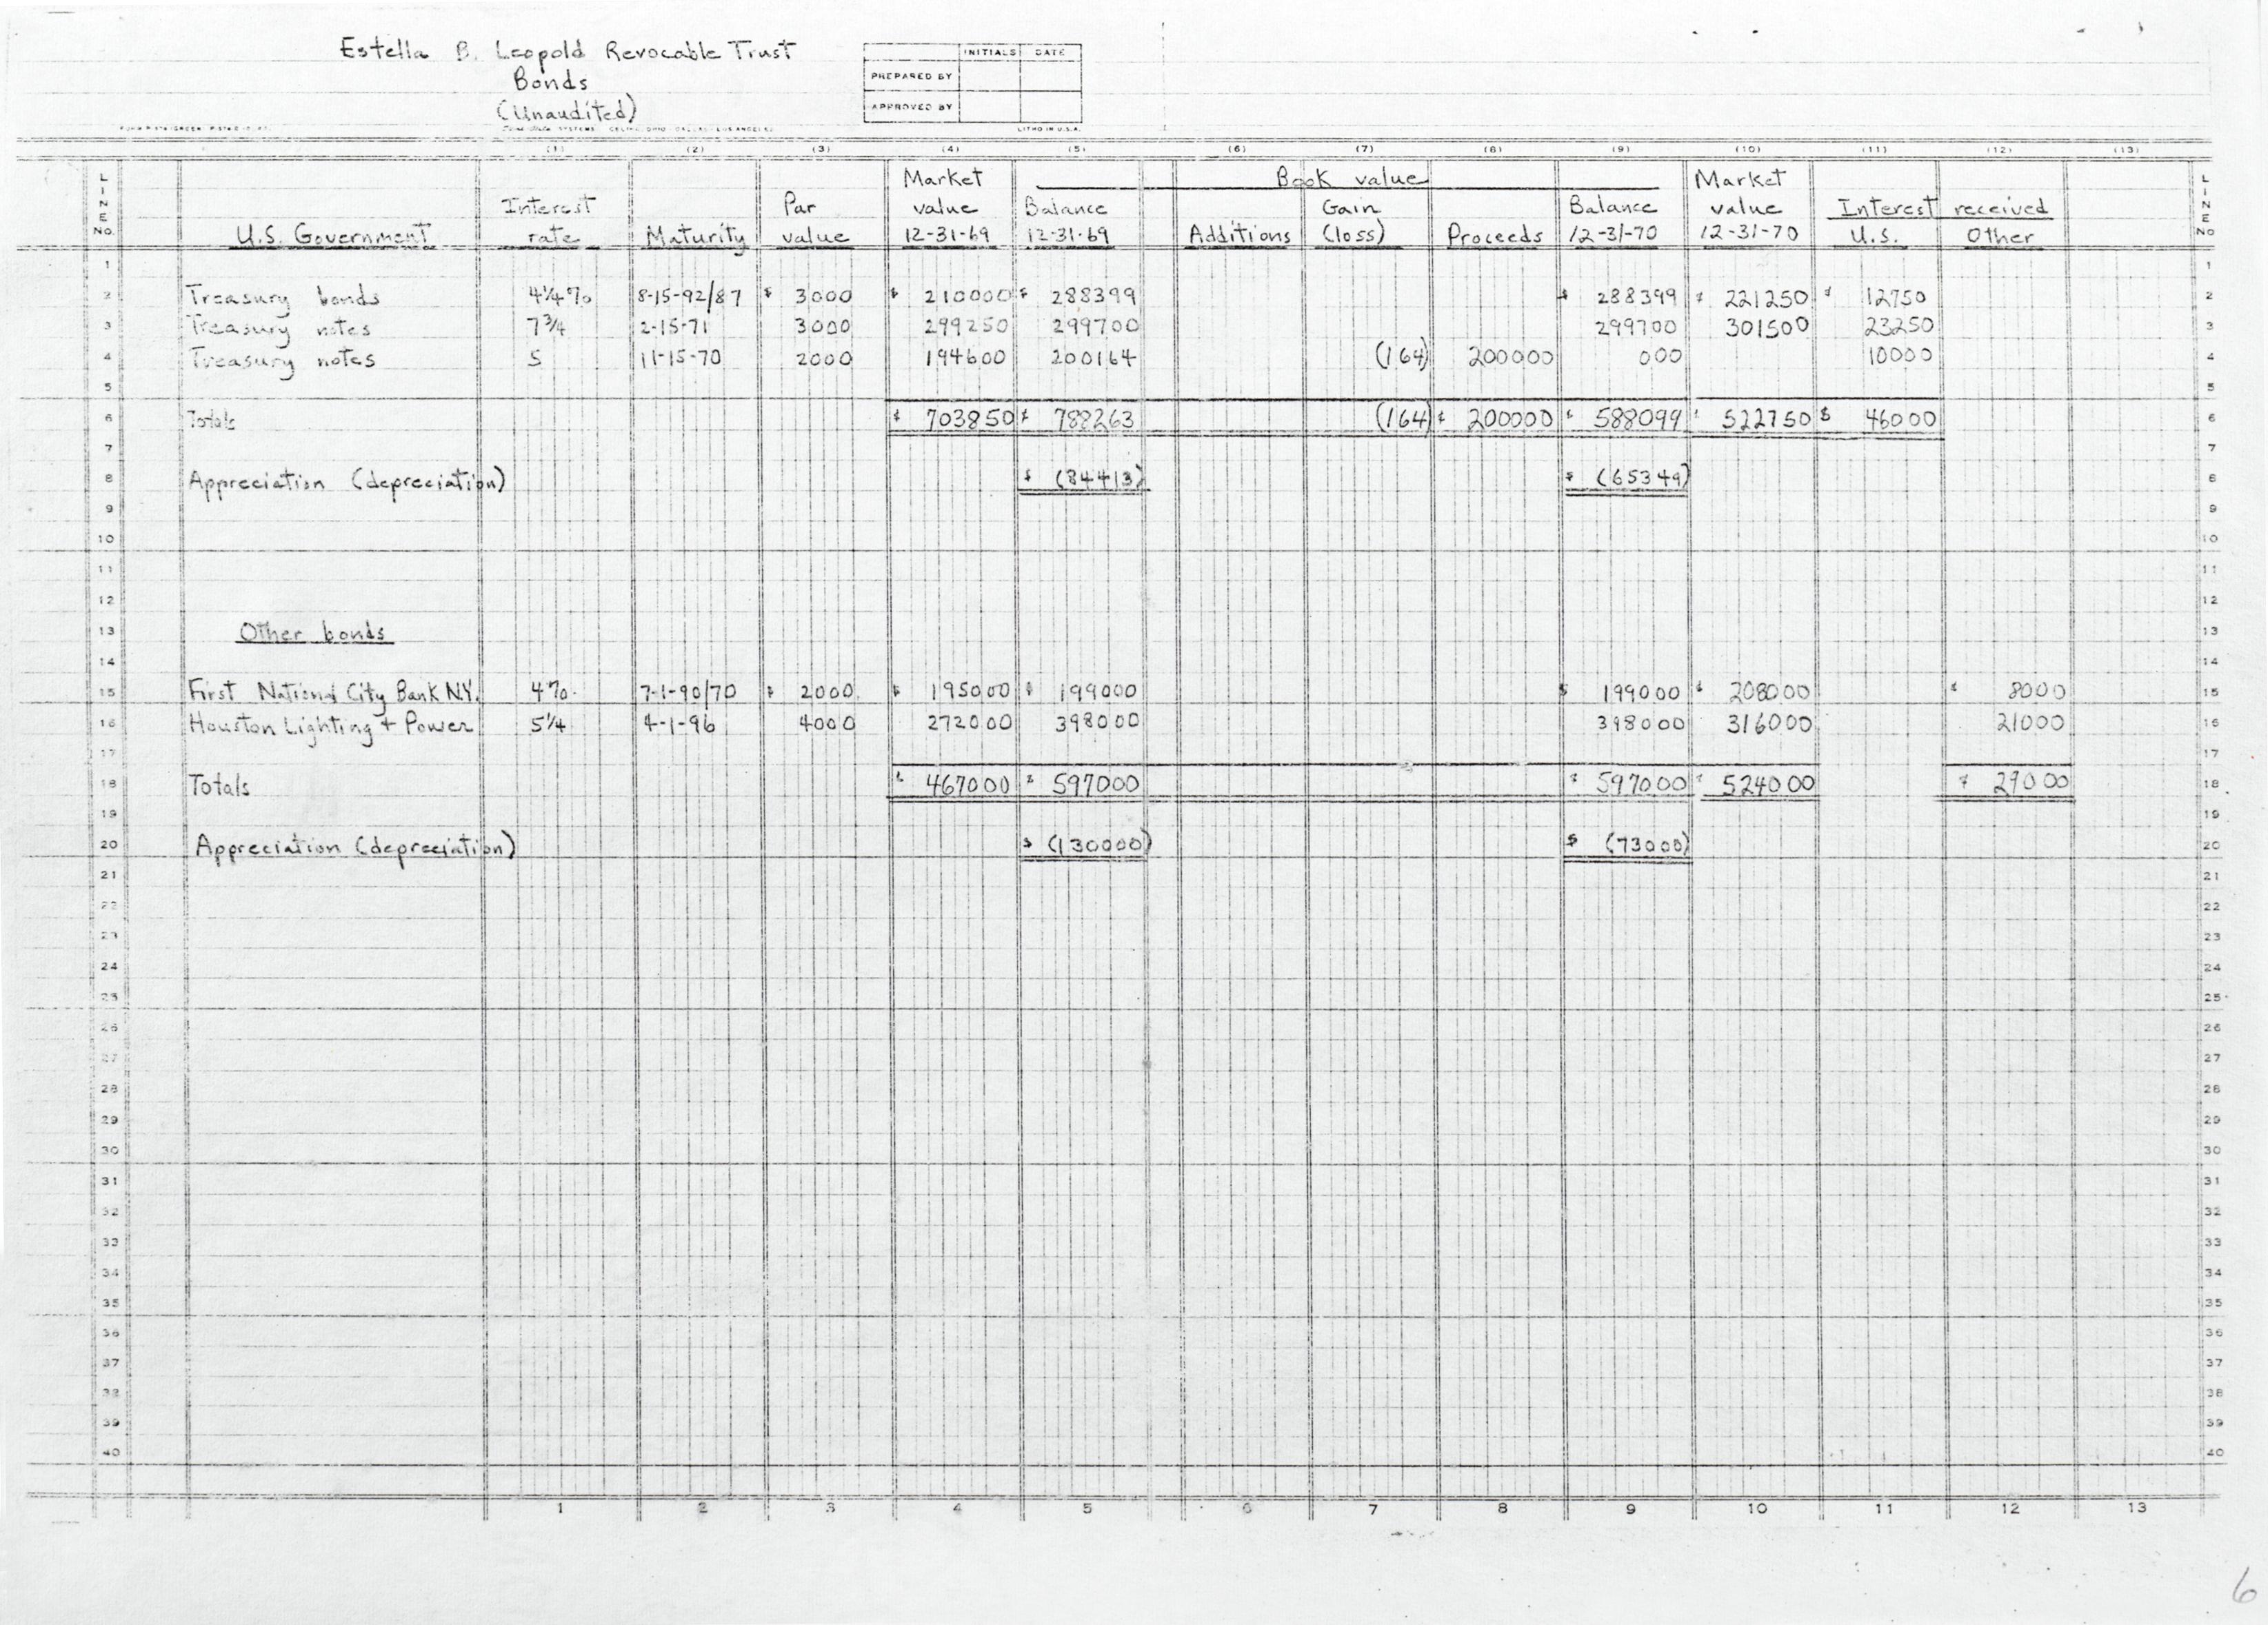Select the 'Other bonds' section heading
The image size is (2268, 1625).
tap(312, 633)
